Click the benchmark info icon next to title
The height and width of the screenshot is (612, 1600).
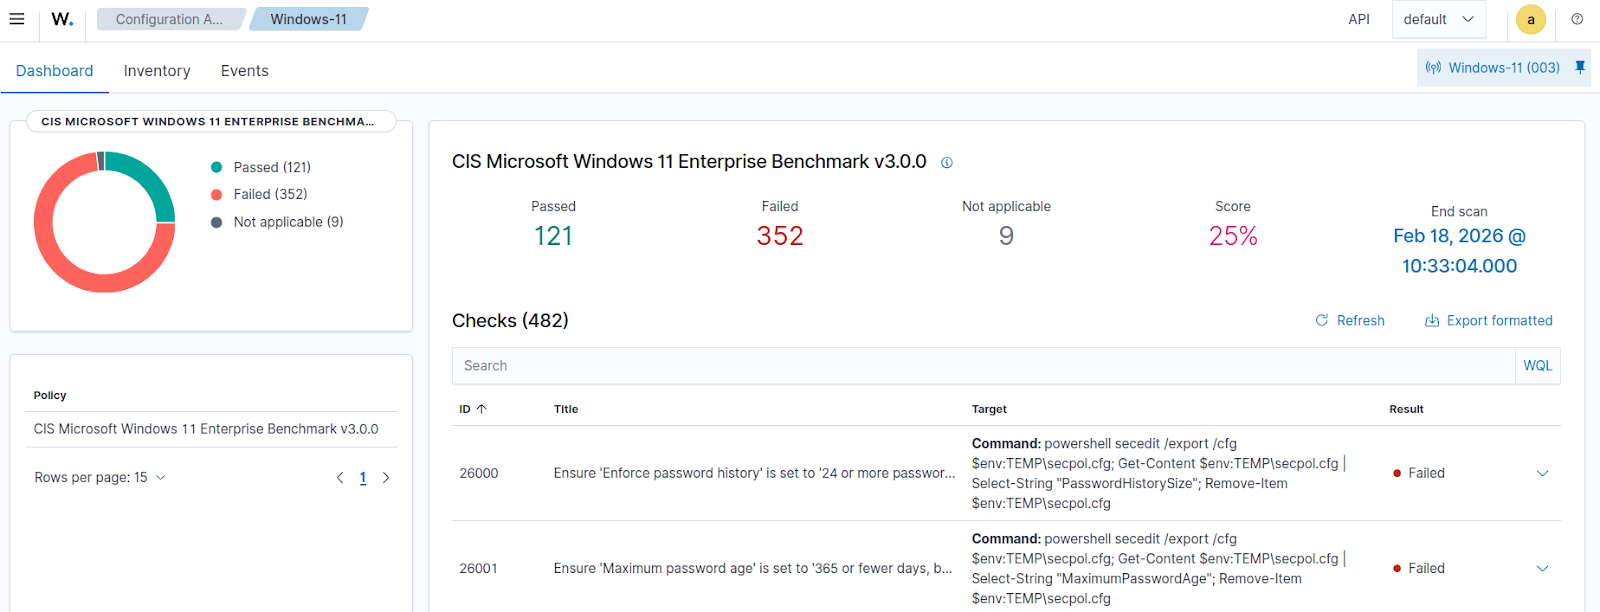pos(947,163)
